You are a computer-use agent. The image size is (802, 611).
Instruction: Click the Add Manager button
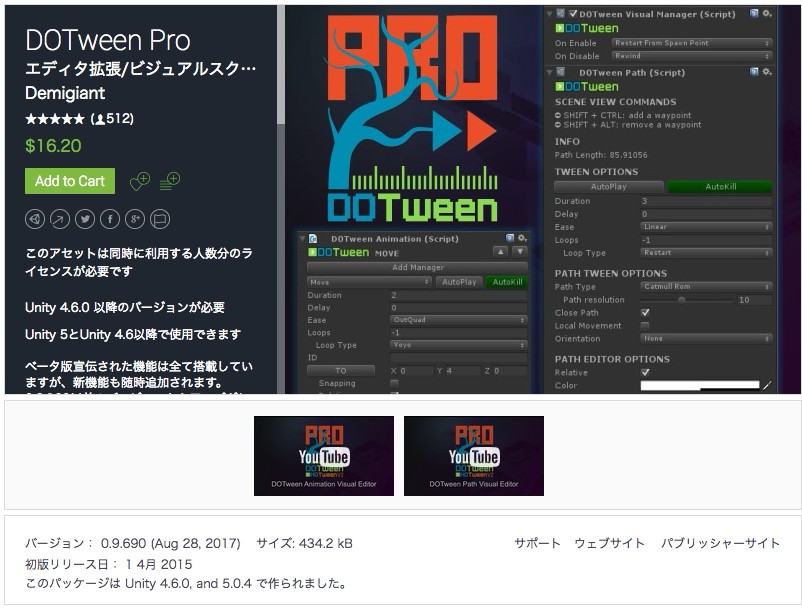tap(417, 267)
